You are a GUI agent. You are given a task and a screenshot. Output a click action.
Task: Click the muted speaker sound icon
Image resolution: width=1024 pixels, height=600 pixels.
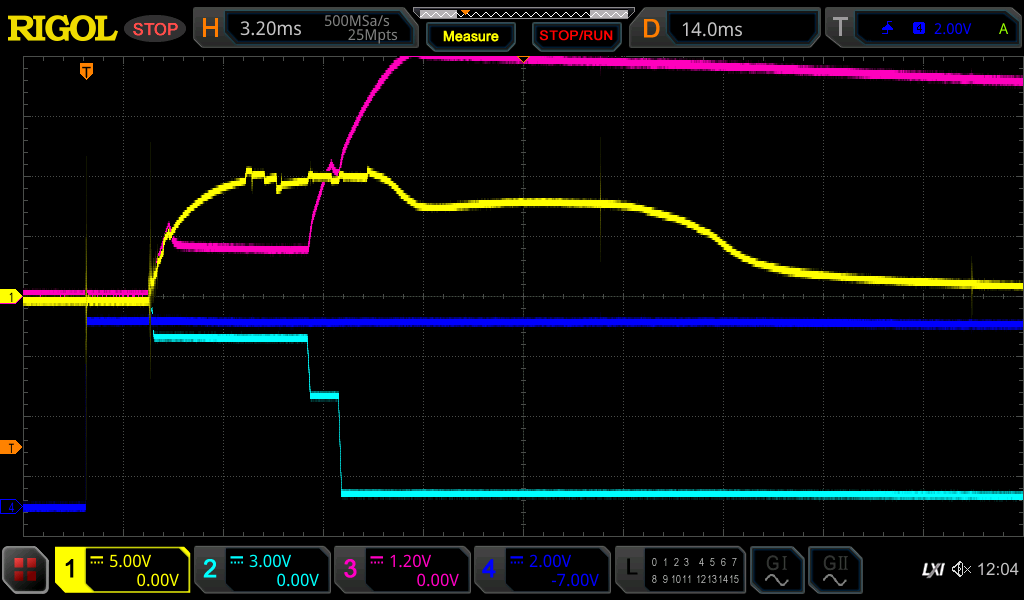[961, 570]
